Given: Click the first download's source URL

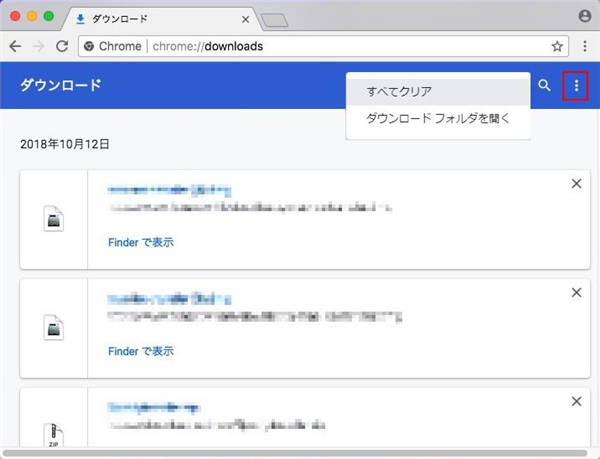Looking at the screenshot, I should tap(250, 208).
